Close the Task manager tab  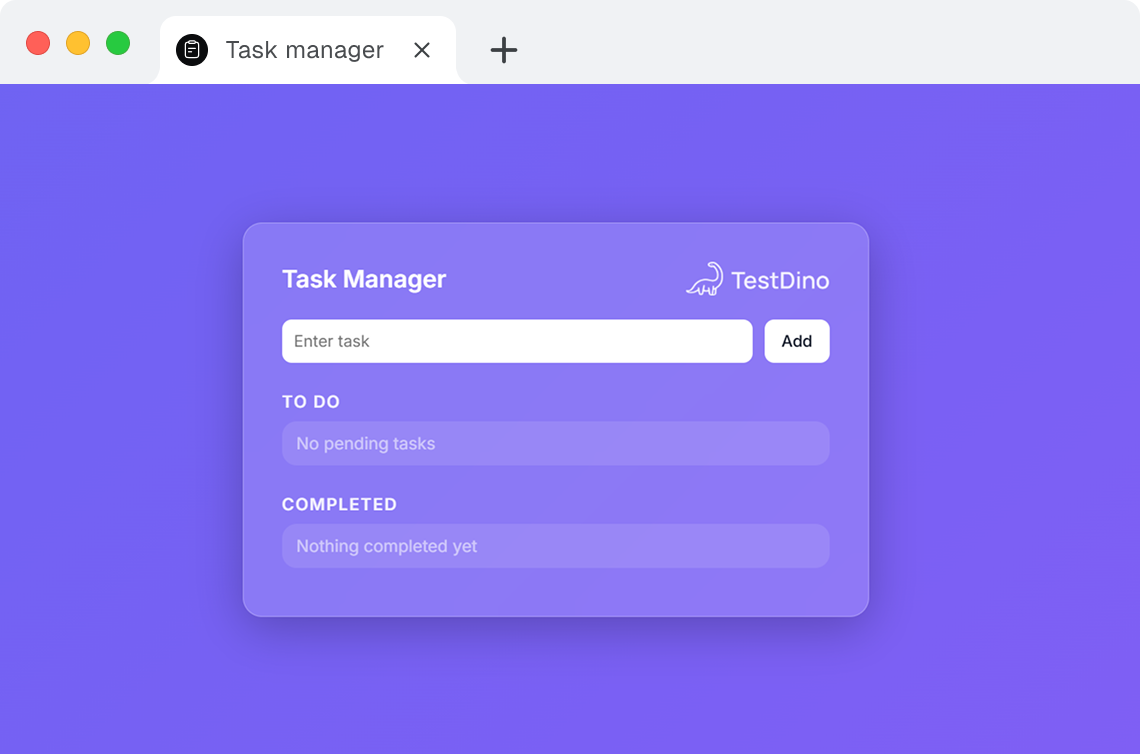coord(422,50)
